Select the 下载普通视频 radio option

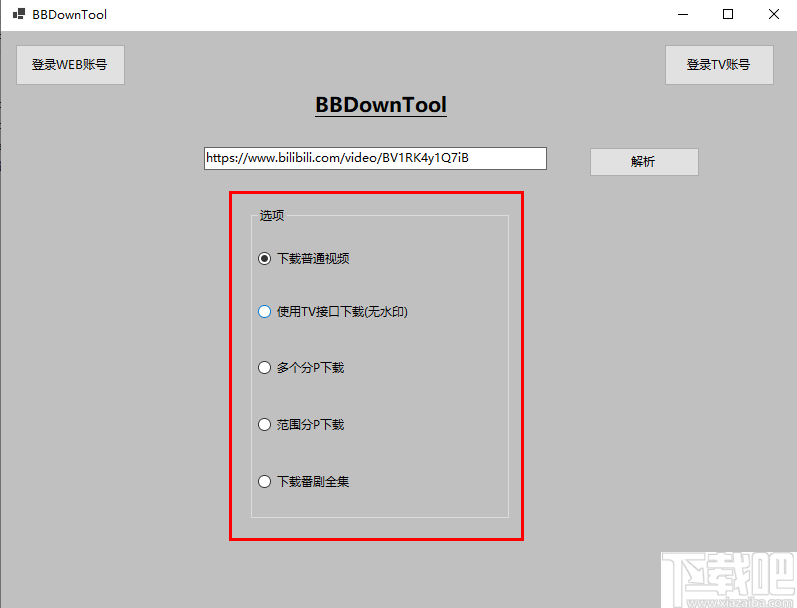(x=303, y=259)
